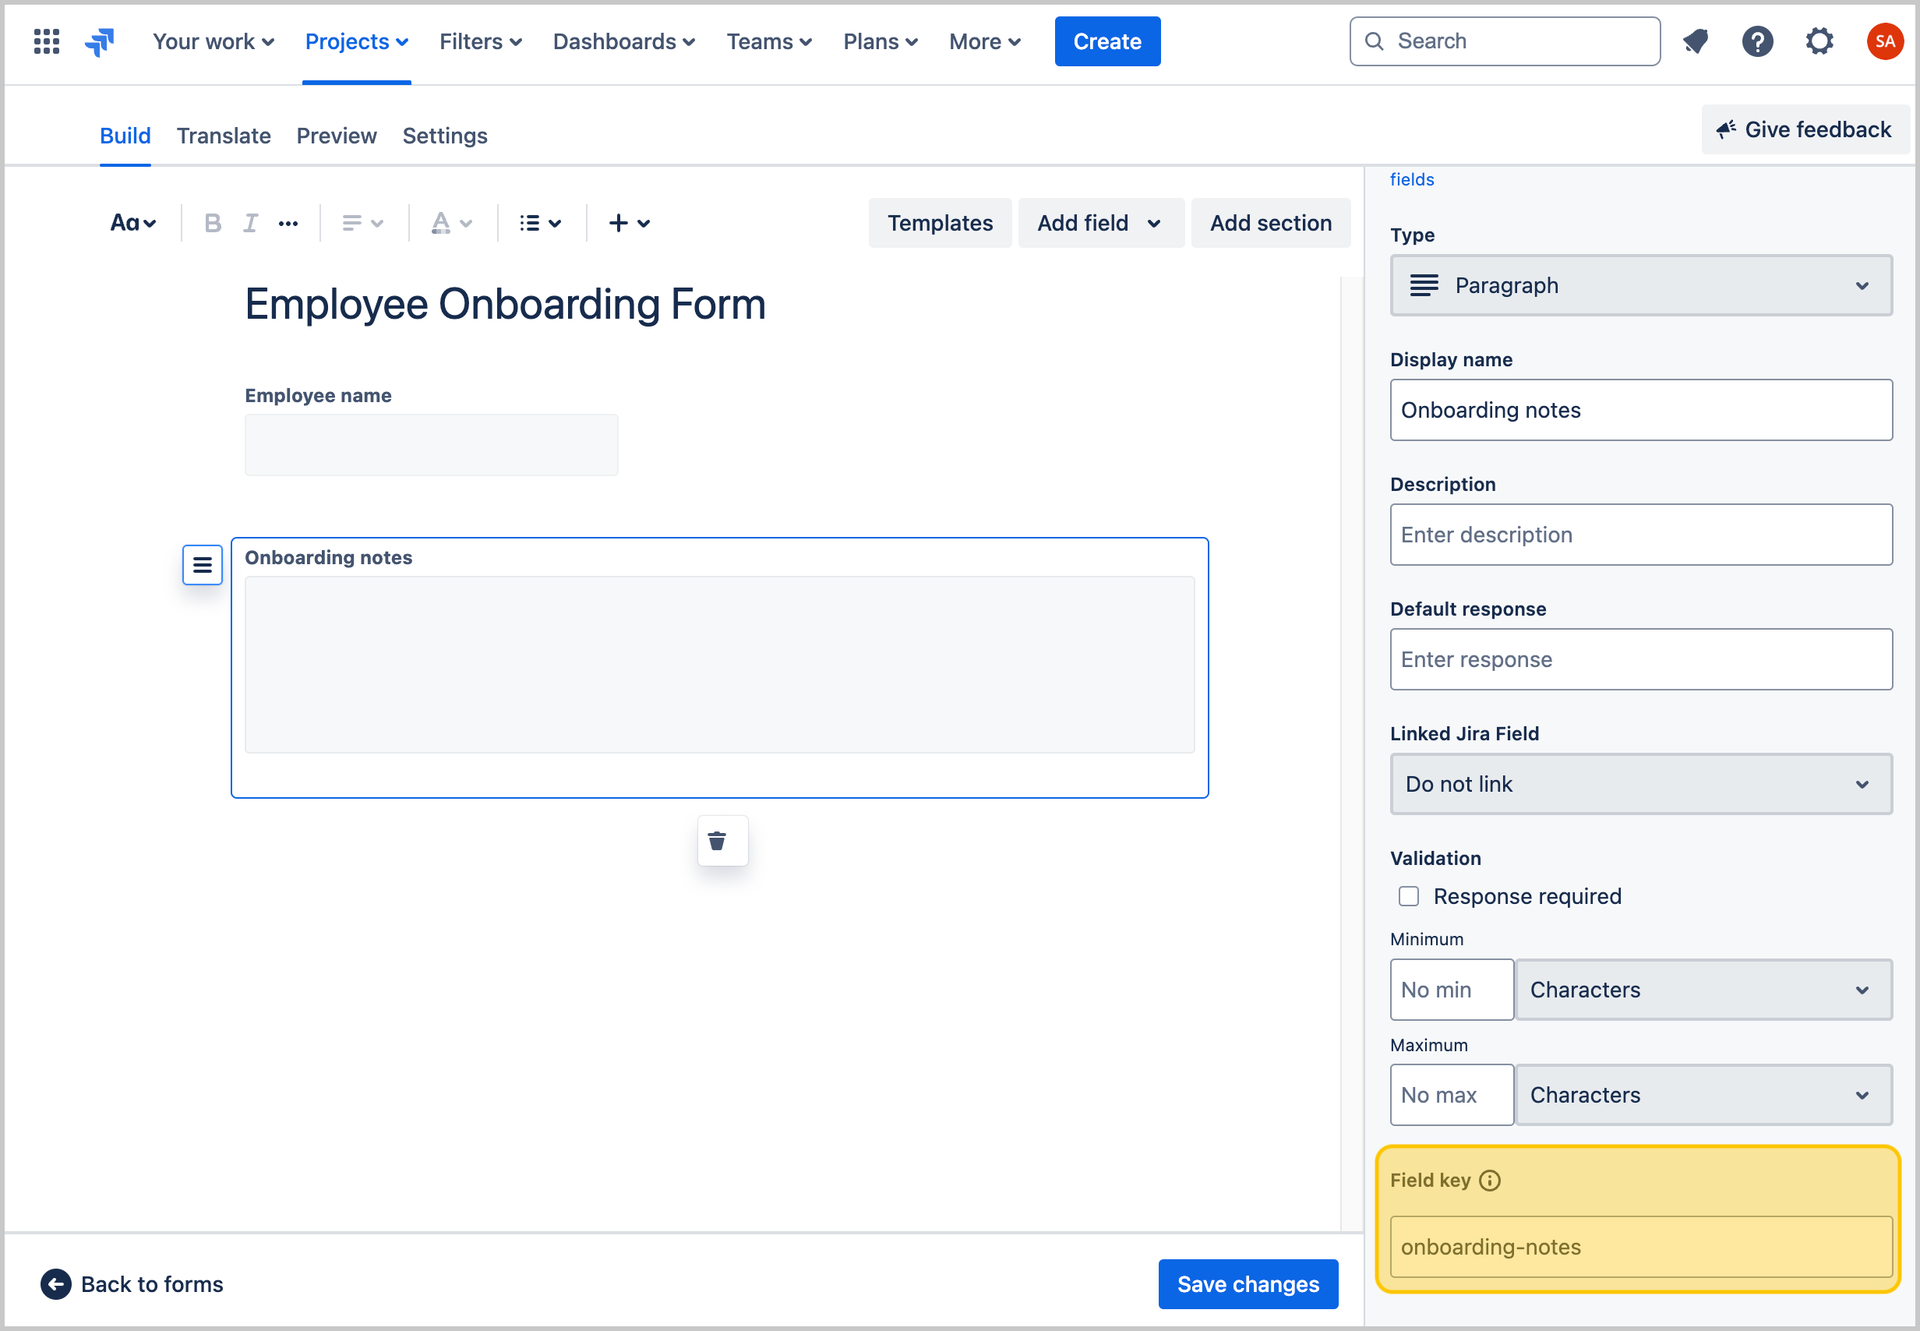The width and height of the screenshot is (1920, 1331).
Task: Delete the Onboarding notes field
Action: pos(721,841)
